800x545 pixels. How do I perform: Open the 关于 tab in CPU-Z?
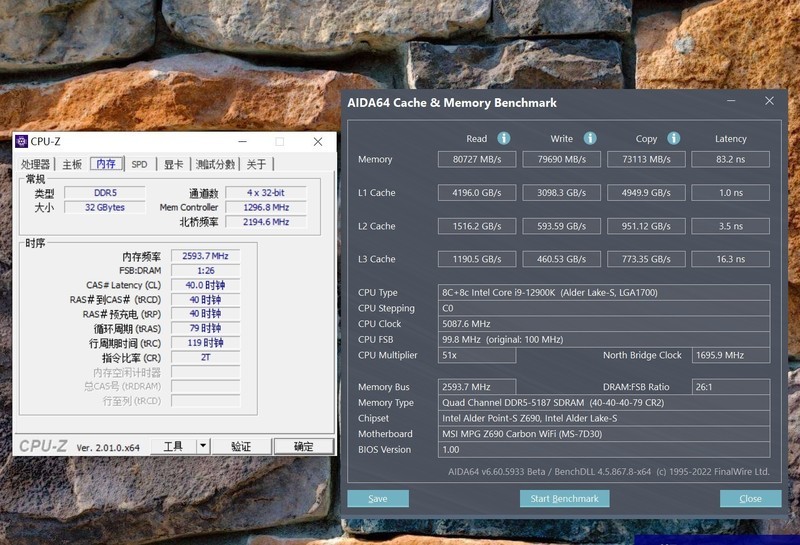256,164
